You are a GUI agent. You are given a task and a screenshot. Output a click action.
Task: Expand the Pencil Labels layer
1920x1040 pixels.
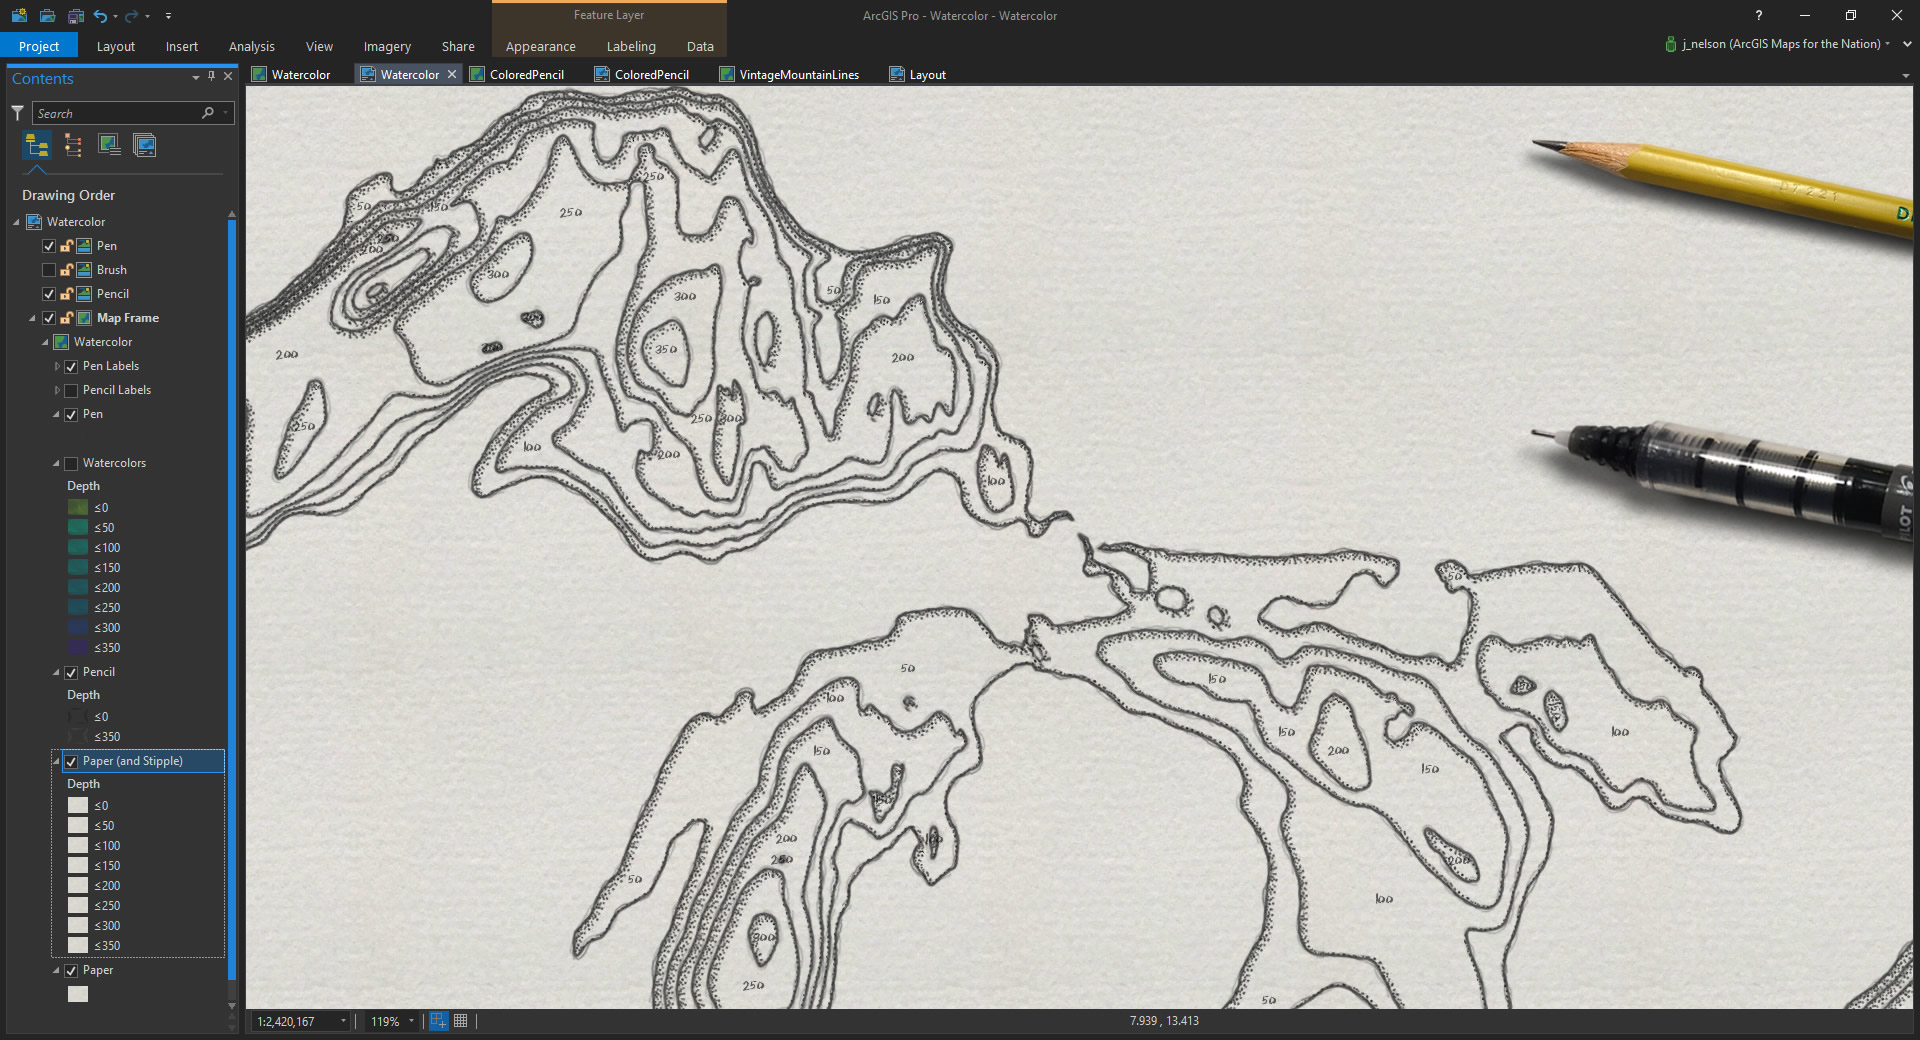[x=57, y=390]
